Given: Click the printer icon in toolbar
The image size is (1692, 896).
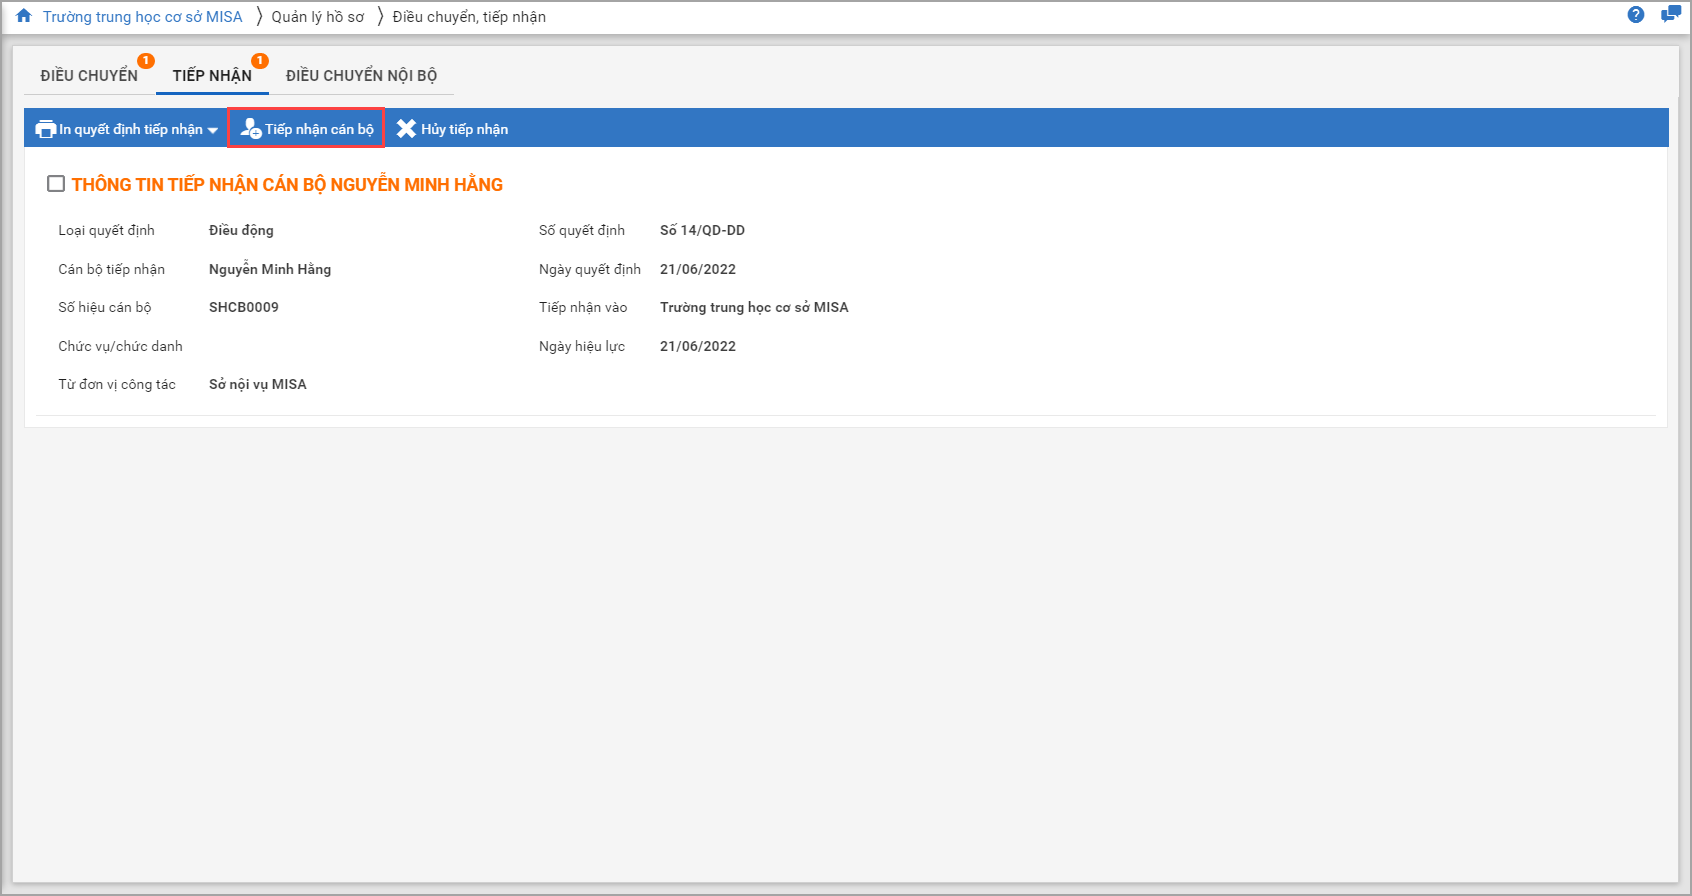Looking at the screenshot, I should (46, 129).
